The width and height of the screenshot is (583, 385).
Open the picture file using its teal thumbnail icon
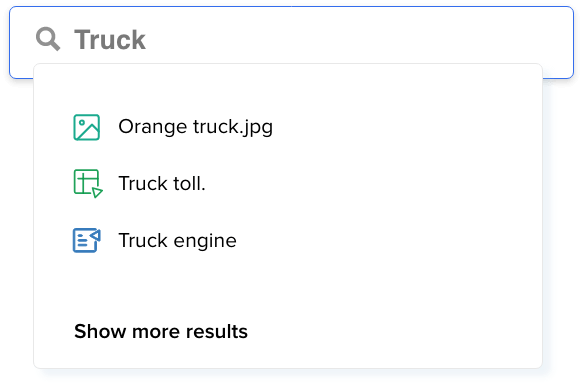[x=87, y=127]
